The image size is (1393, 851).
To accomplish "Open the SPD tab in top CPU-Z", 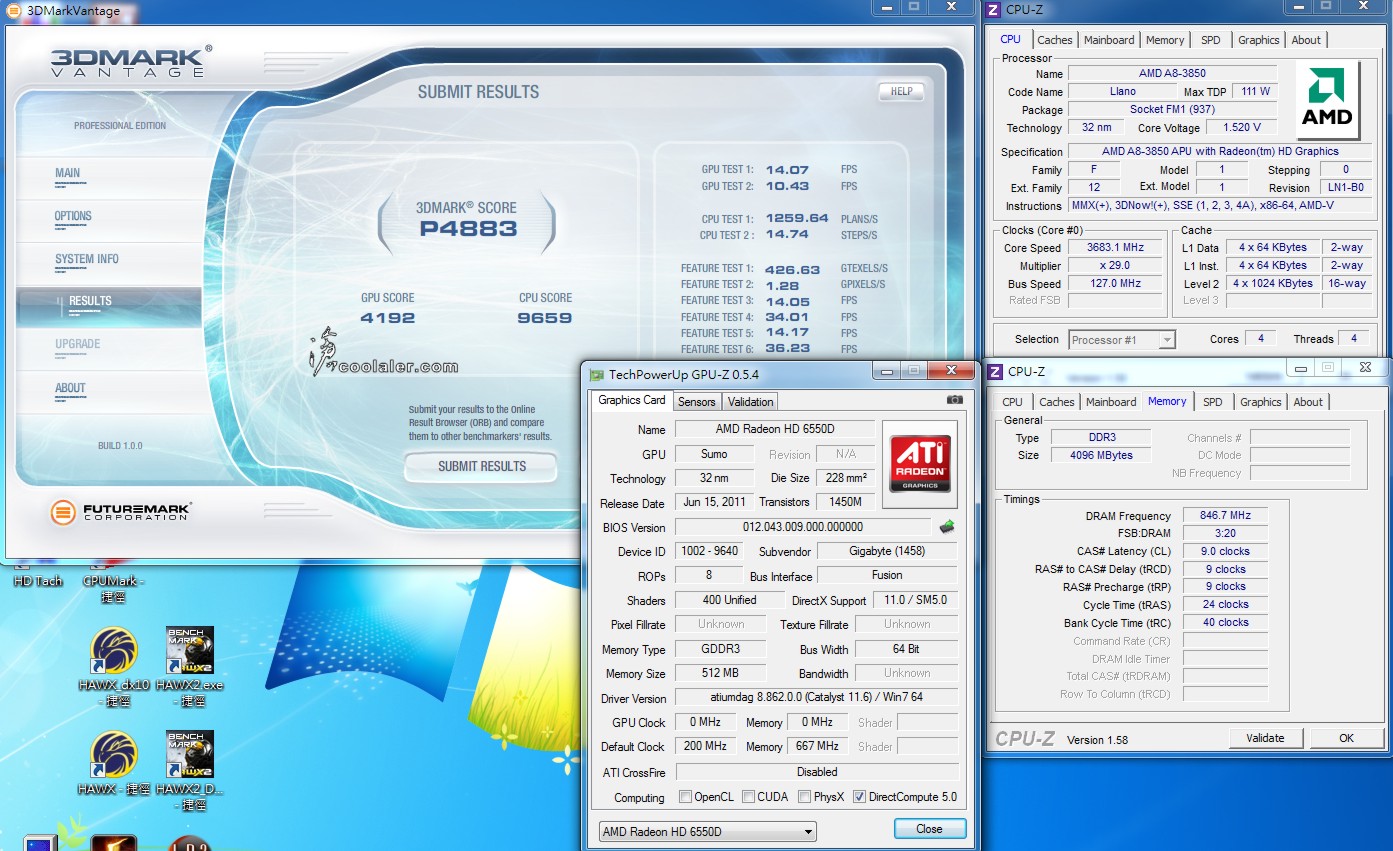I will point(1210,40).
